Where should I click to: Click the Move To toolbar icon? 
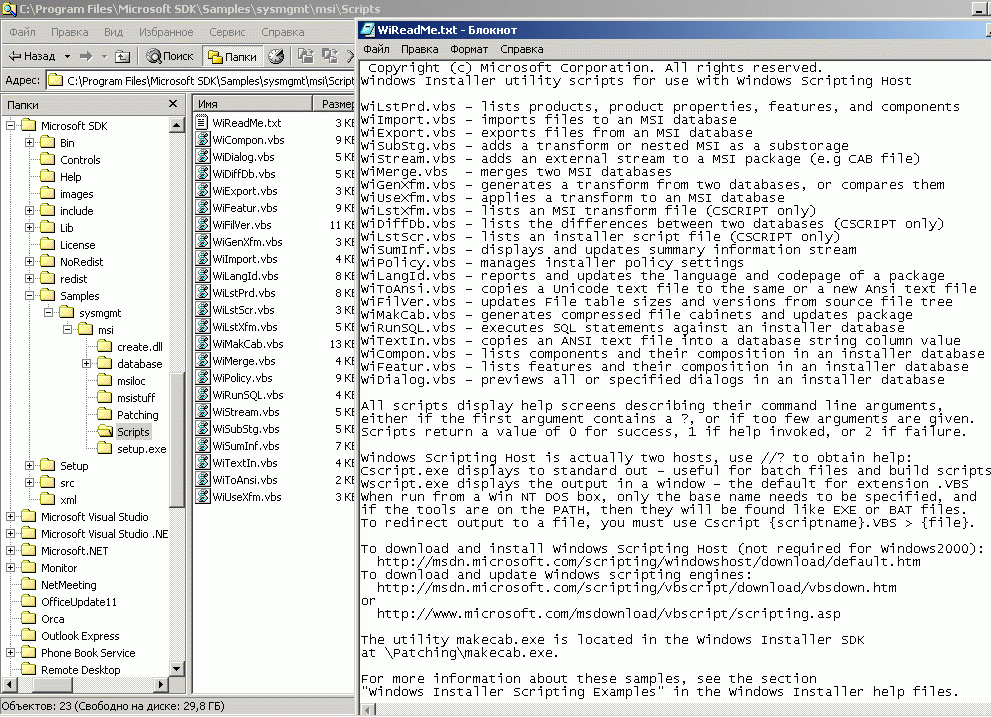(x=306, y=56)
